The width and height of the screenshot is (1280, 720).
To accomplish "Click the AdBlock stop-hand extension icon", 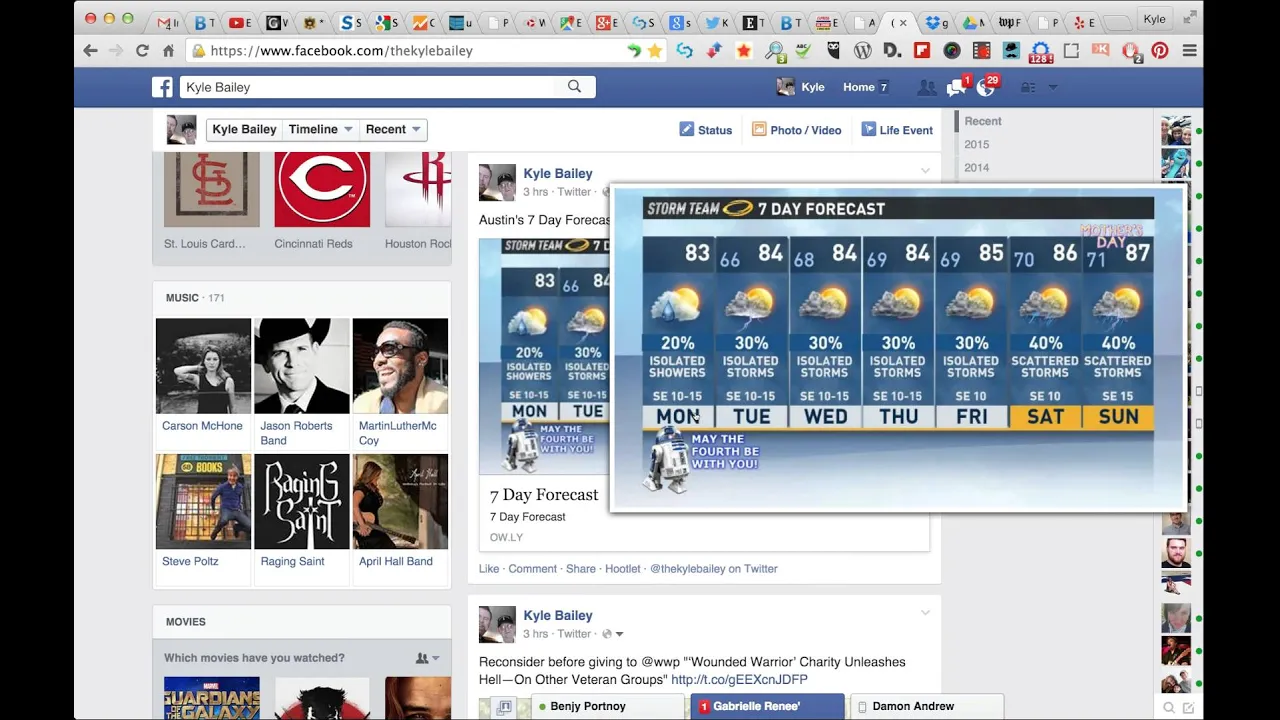I will coord(1131,51).
